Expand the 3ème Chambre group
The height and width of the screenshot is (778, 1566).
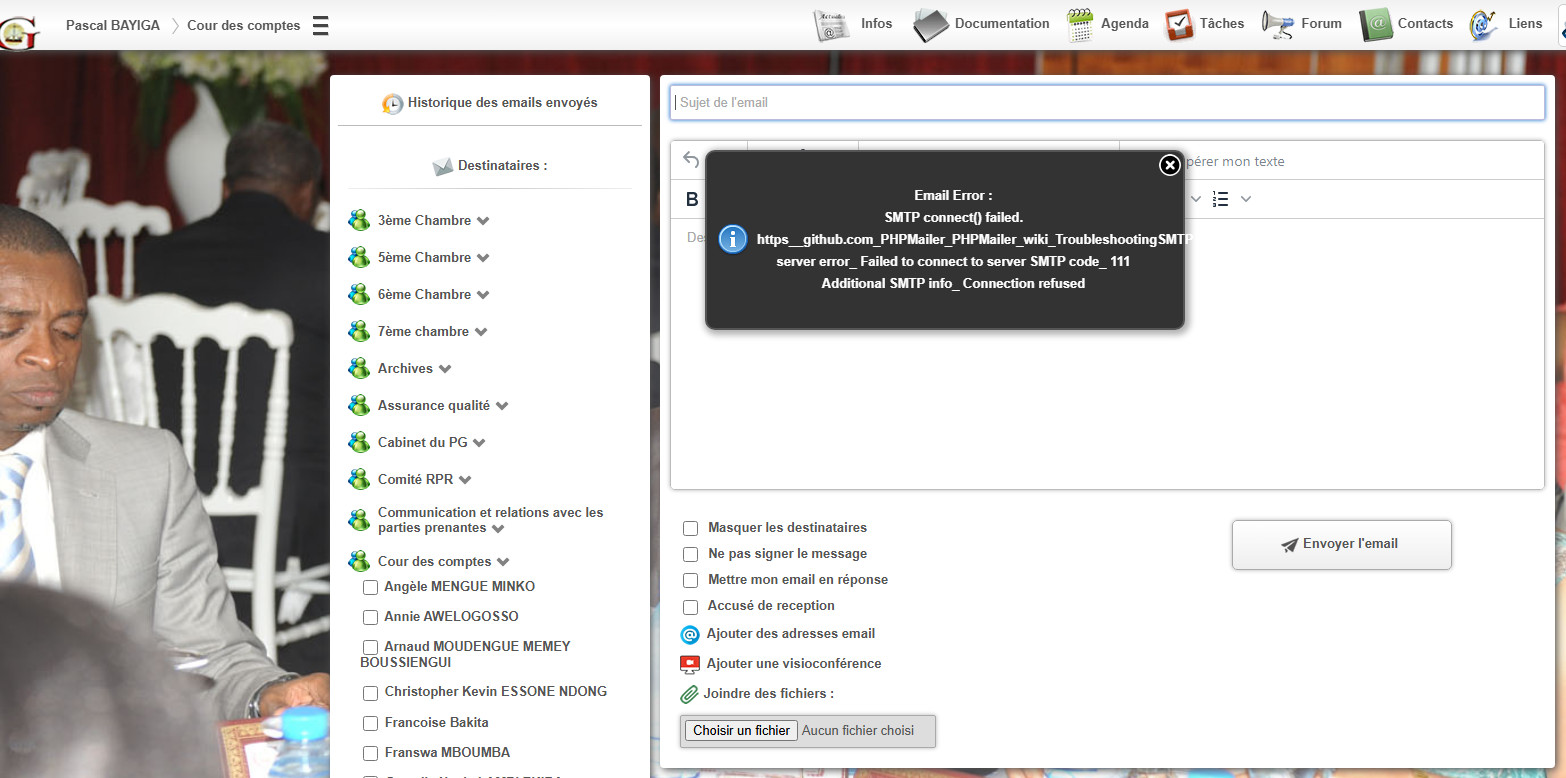[x=483, y=220]
